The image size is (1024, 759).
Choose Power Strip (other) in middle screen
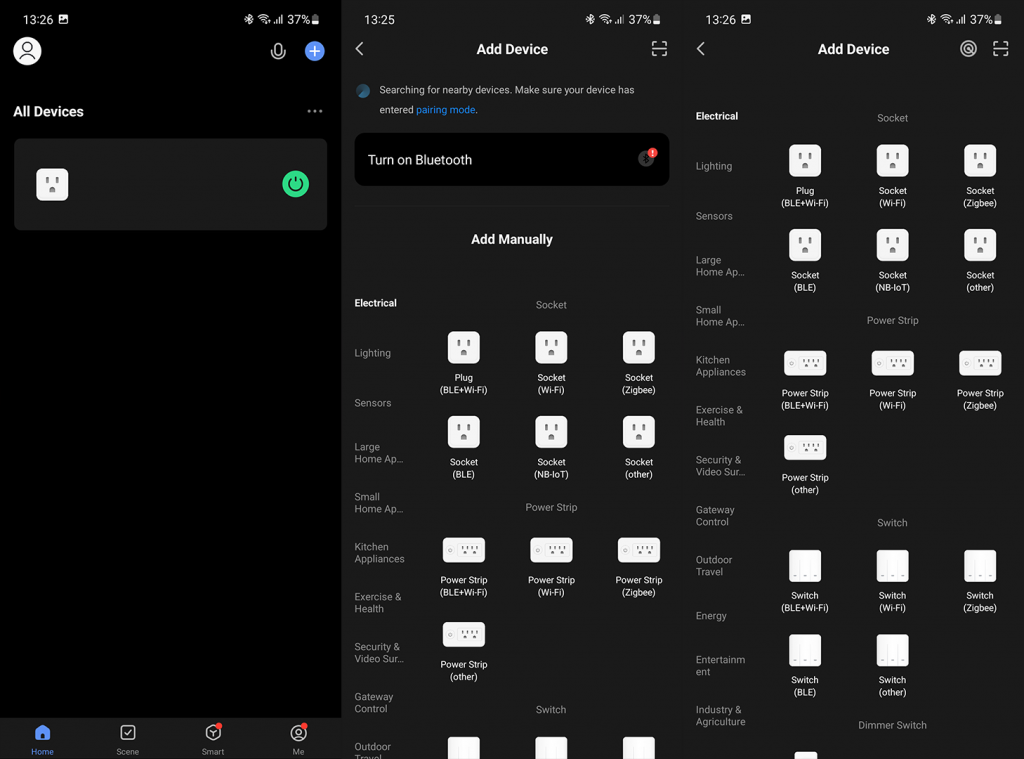pyautogui.click(x=464, y=651)
